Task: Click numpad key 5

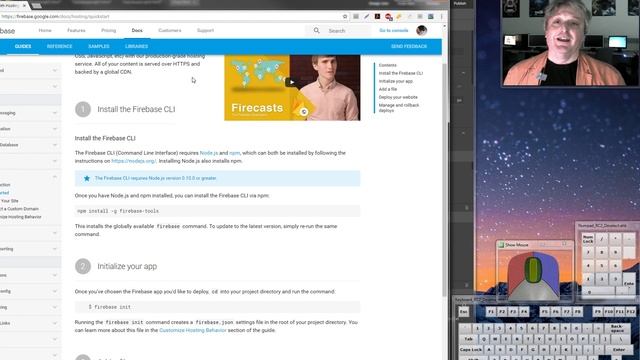Action: pos(602,266)
